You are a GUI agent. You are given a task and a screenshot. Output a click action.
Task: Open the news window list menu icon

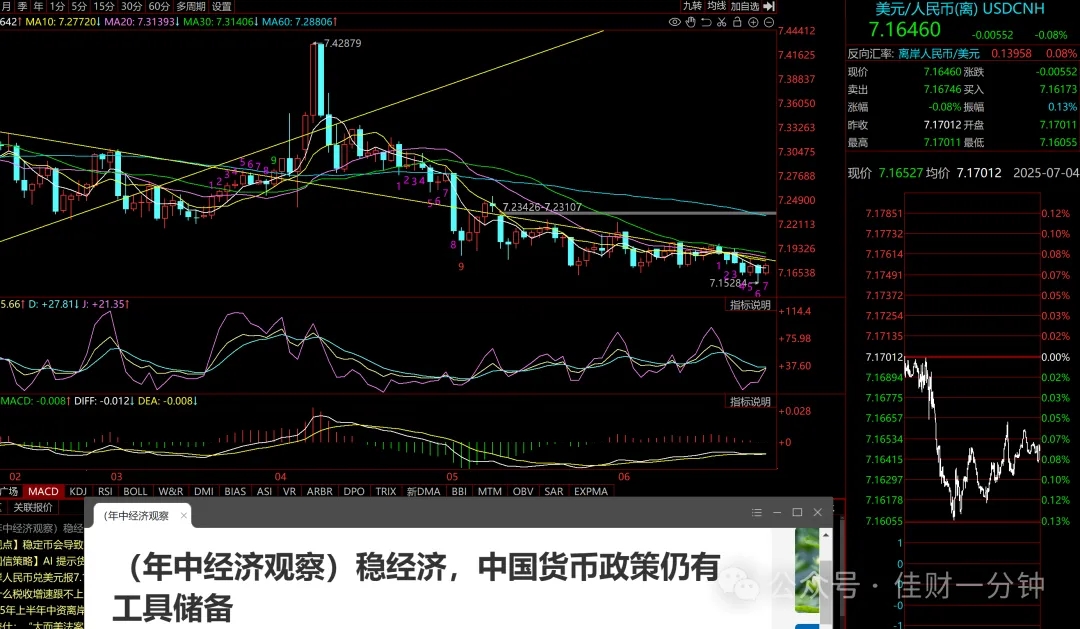point(756,513)
